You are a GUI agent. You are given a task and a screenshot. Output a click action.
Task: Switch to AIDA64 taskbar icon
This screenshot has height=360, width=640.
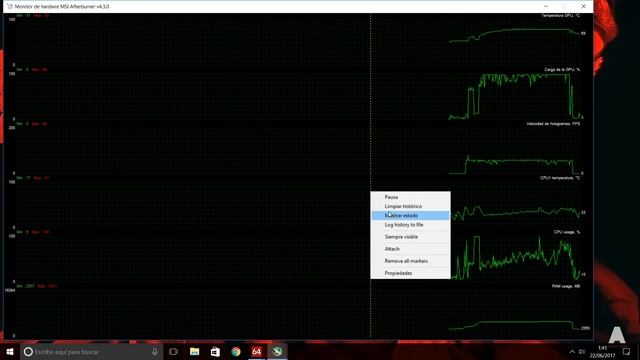pyautogui.click(x=257, y=351)
